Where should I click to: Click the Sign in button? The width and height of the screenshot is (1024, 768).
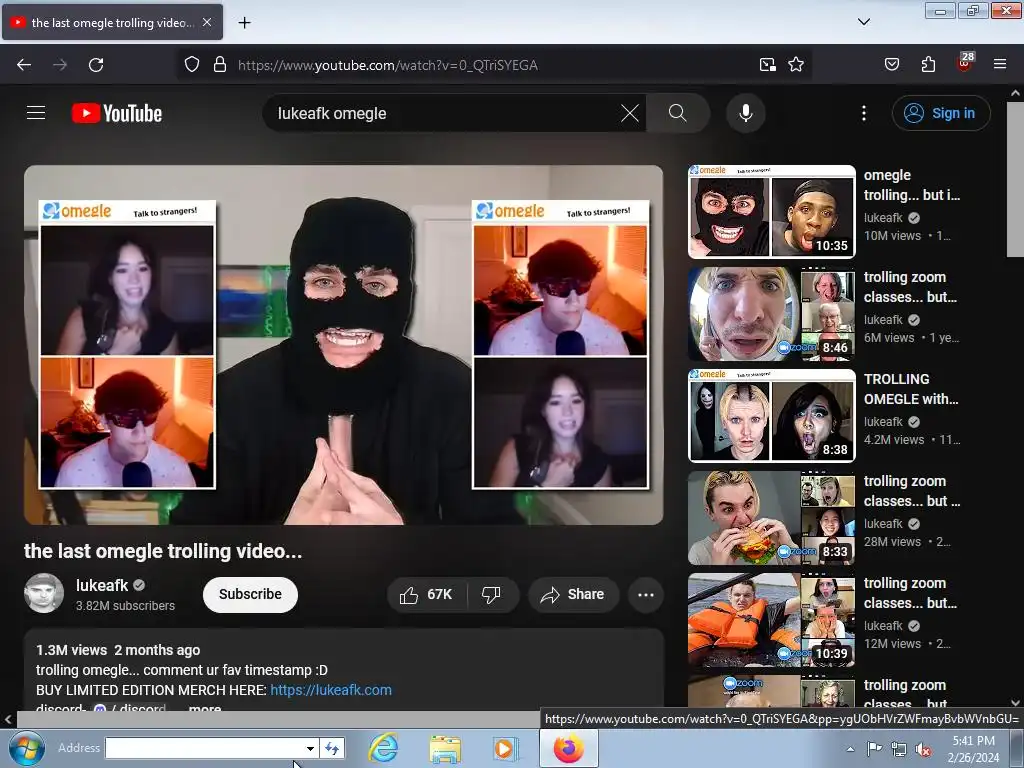click(x=940, y=113)
